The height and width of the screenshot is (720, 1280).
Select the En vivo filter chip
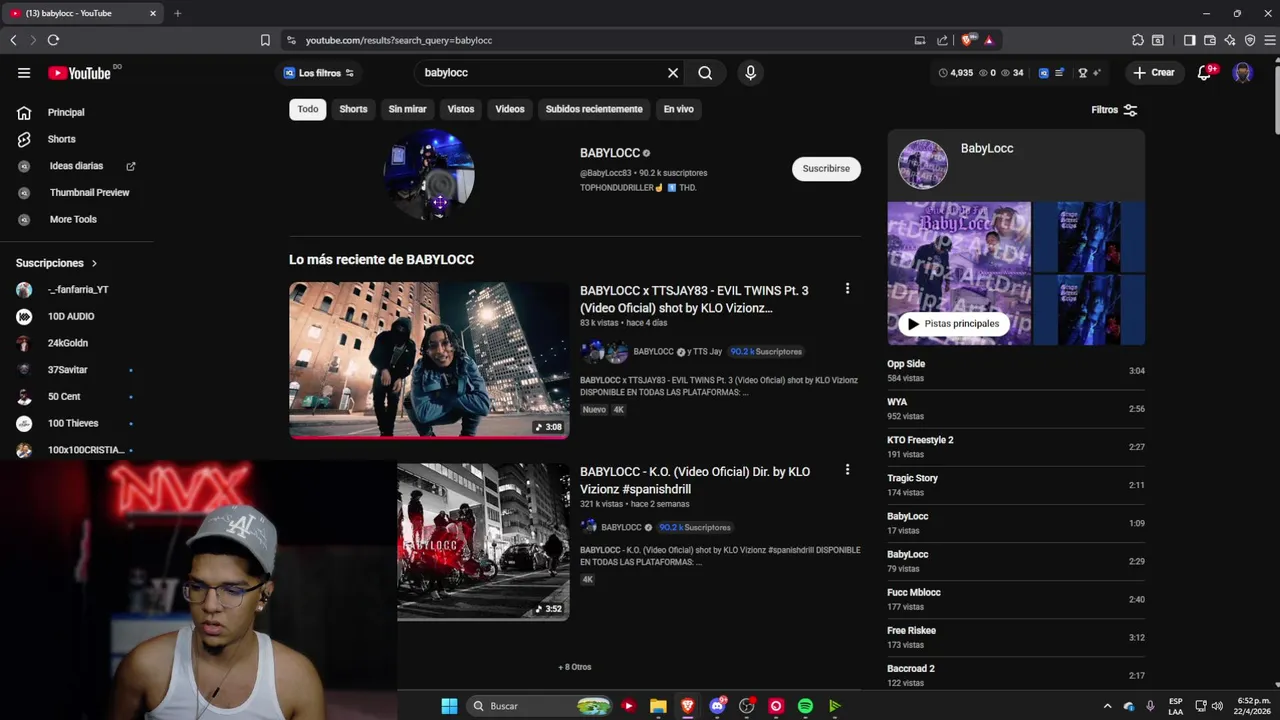678,109
